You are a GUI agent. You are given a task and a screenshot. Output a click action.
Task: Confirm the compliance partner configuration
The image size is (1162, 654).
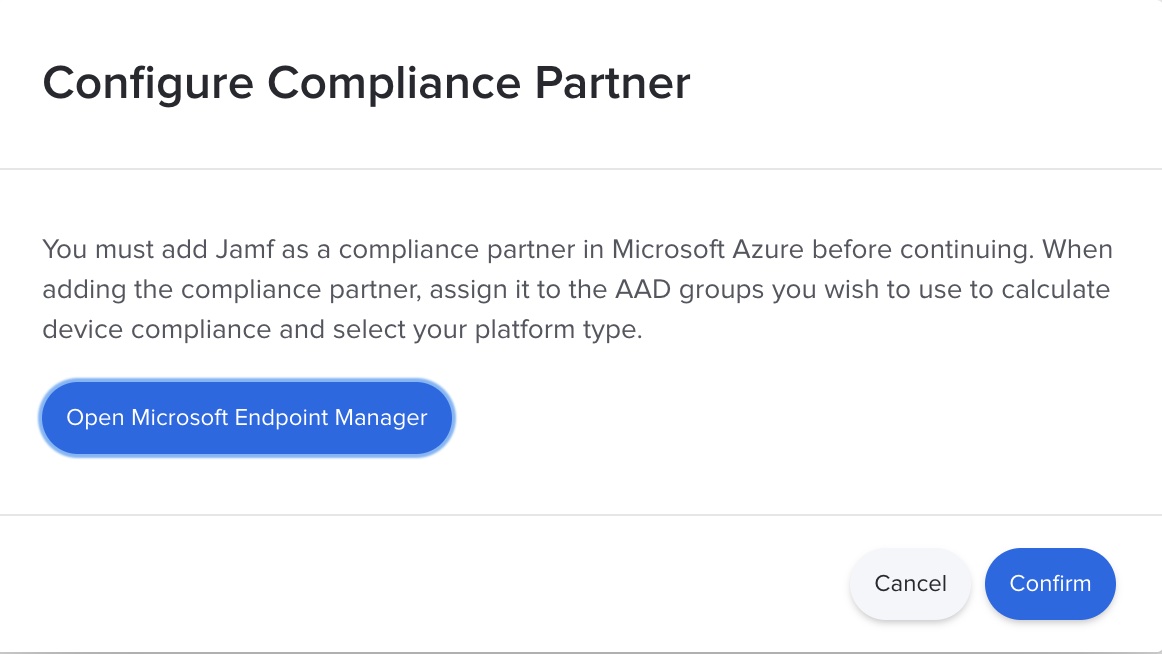(x=1050, y=584)
